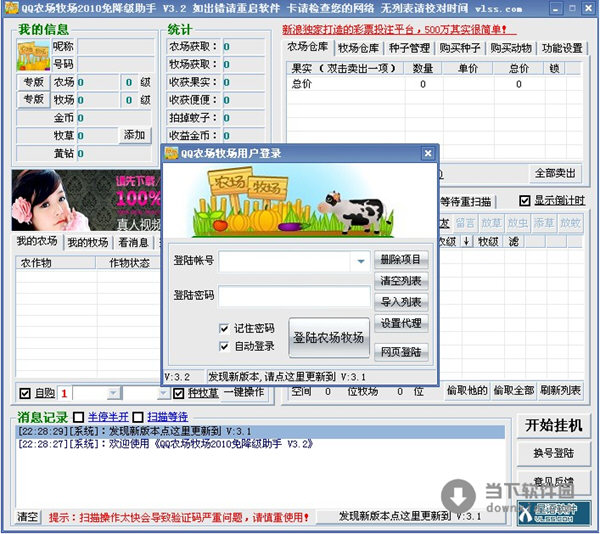Click the 登陆农场牧场 login button
Image resolution: width=600 pixels, height=534 pixels.
[329, 337]
